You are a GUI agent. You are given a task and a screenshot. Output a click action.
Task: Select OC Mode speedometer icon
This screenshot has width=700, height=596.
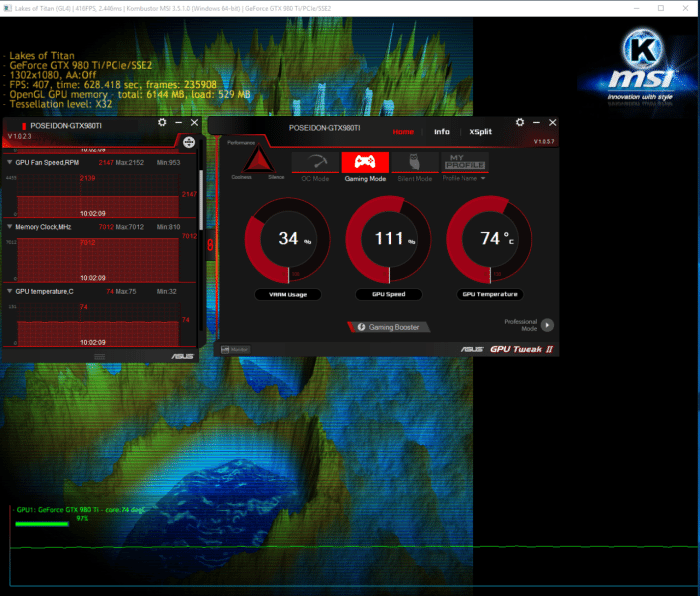(x=315, y=163)
